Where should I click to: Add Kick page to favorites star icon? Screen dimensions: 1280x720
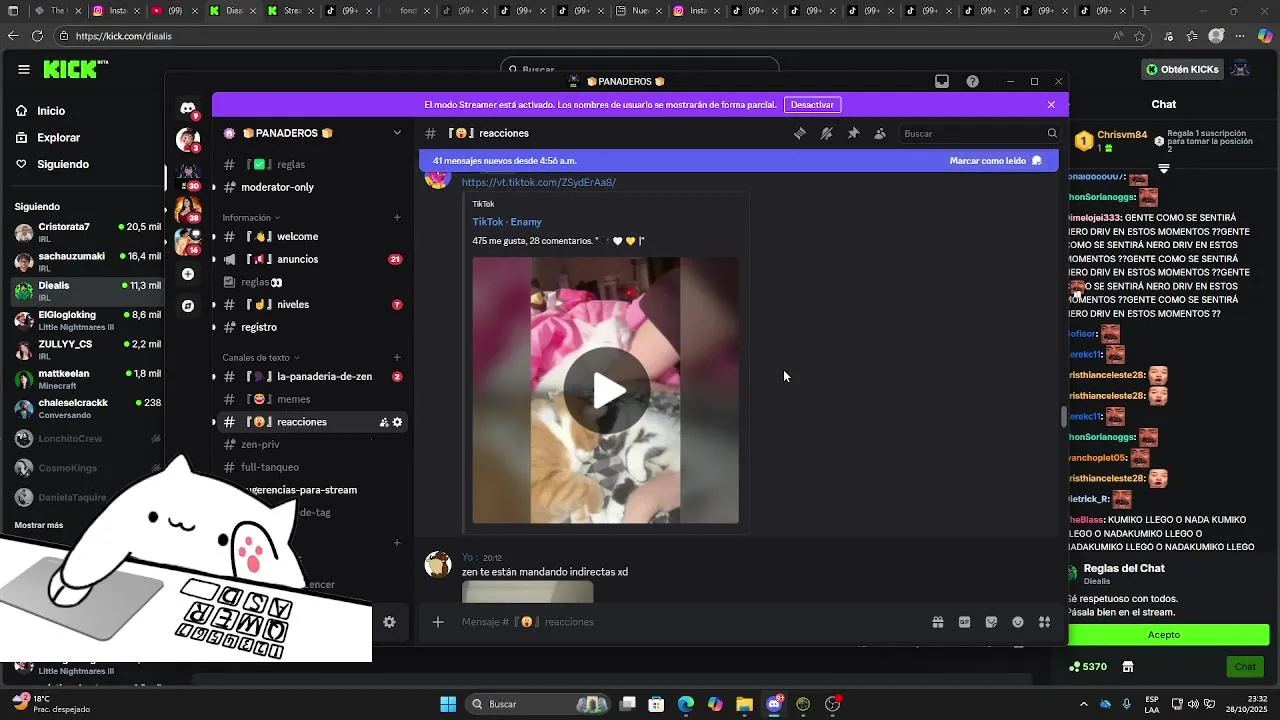1139,36
